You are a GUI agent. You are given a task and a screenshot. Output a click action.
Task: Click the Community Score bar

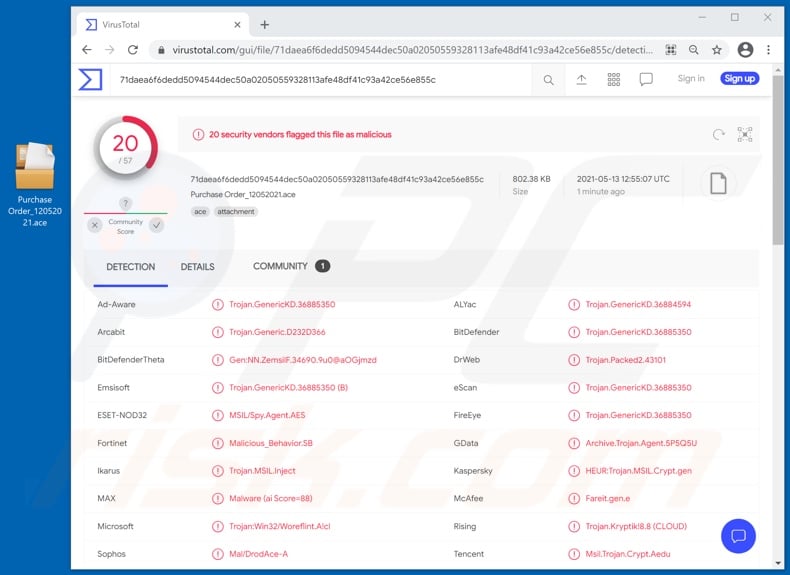tap(125, 214)
